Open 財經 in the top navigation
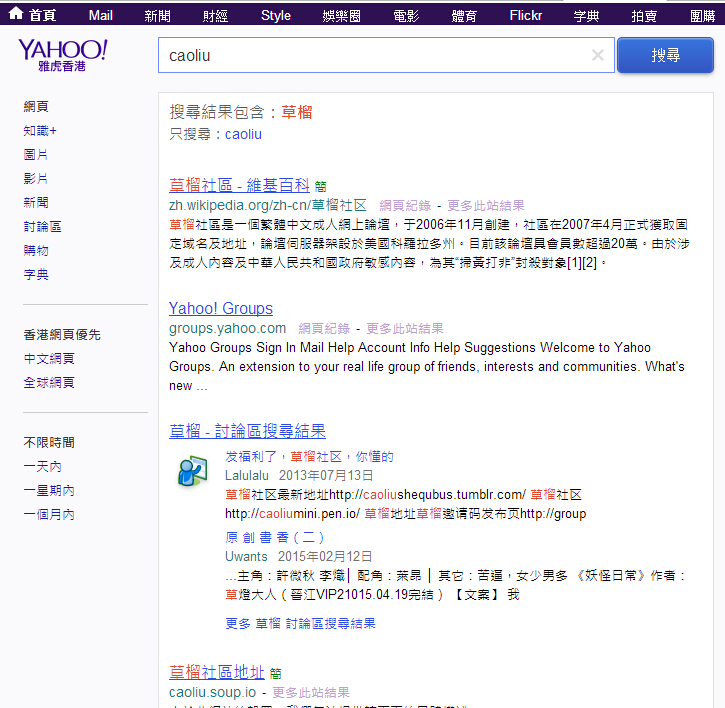This screenshot has height=708, width=725. [x=215, y=16]
